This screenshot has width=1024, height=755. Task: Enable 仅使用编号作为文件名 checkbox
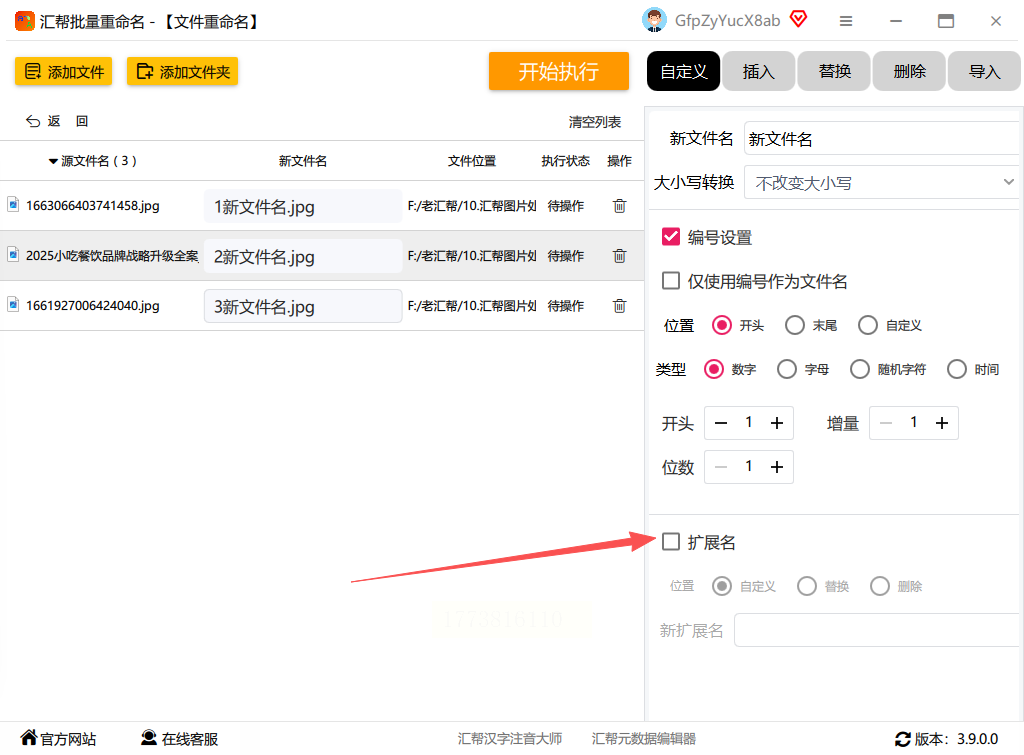click(671, 281)
